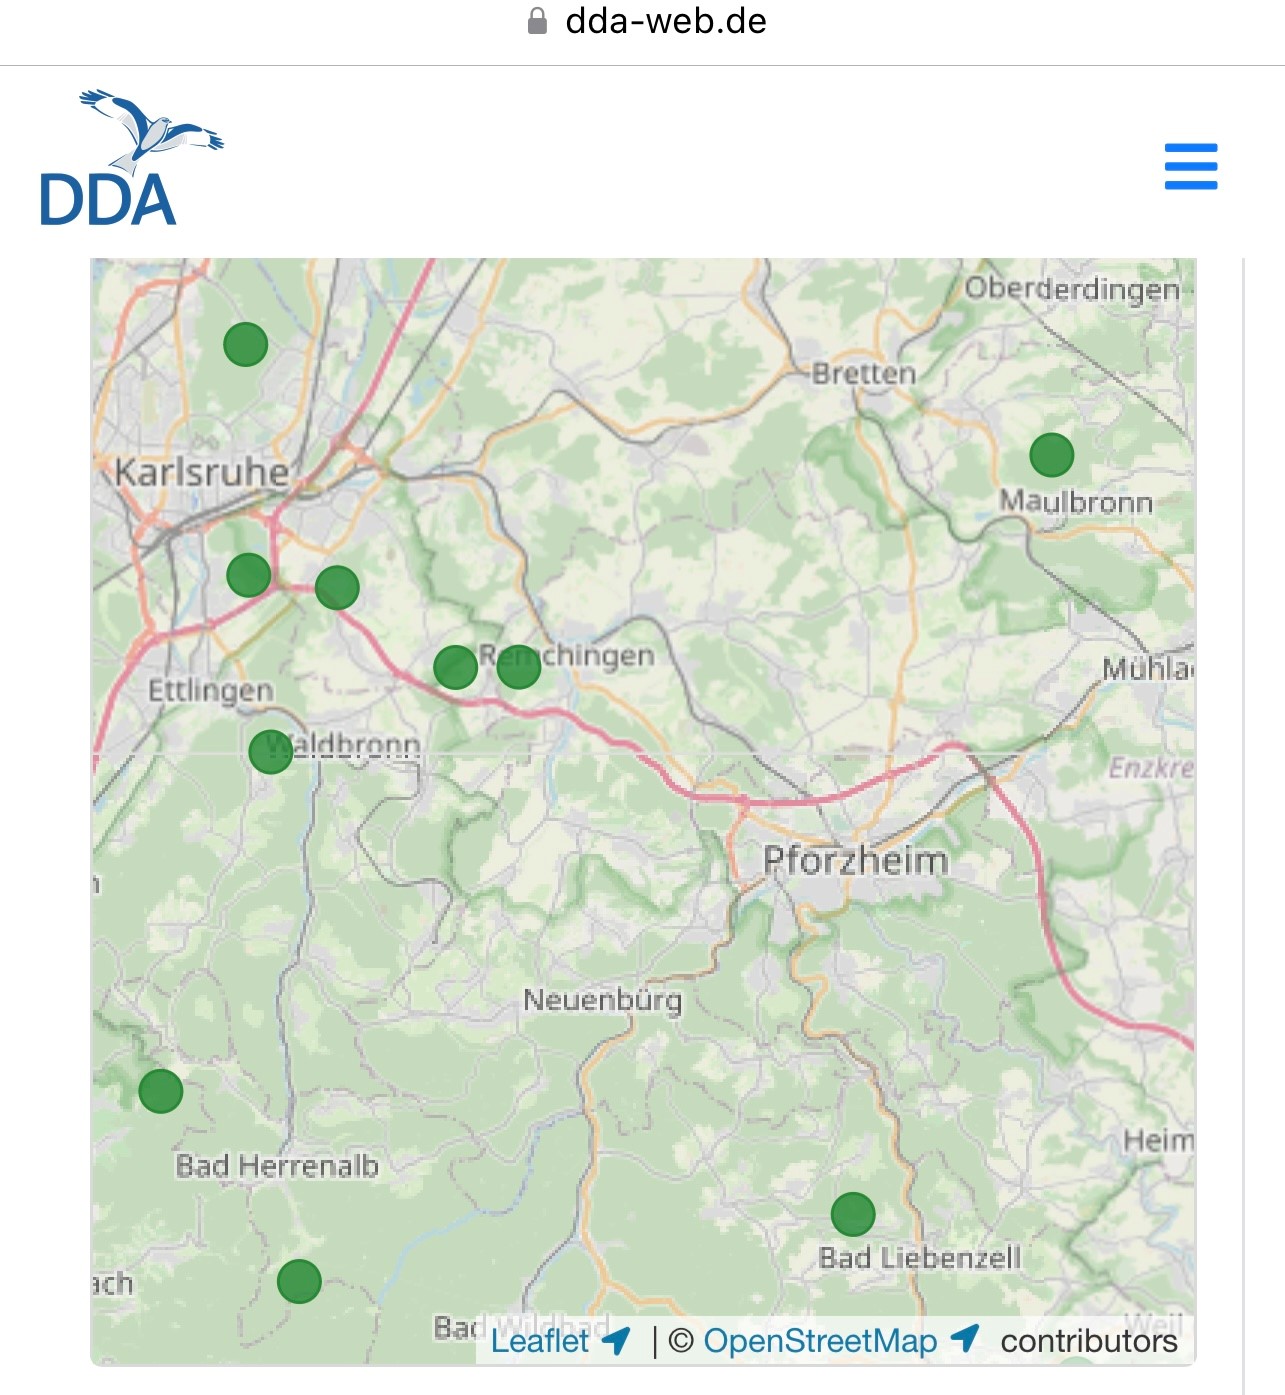Select the marker near Bad Herrenalb
This screenshot has height=1395, width=1285.
tap(161, 1092)
